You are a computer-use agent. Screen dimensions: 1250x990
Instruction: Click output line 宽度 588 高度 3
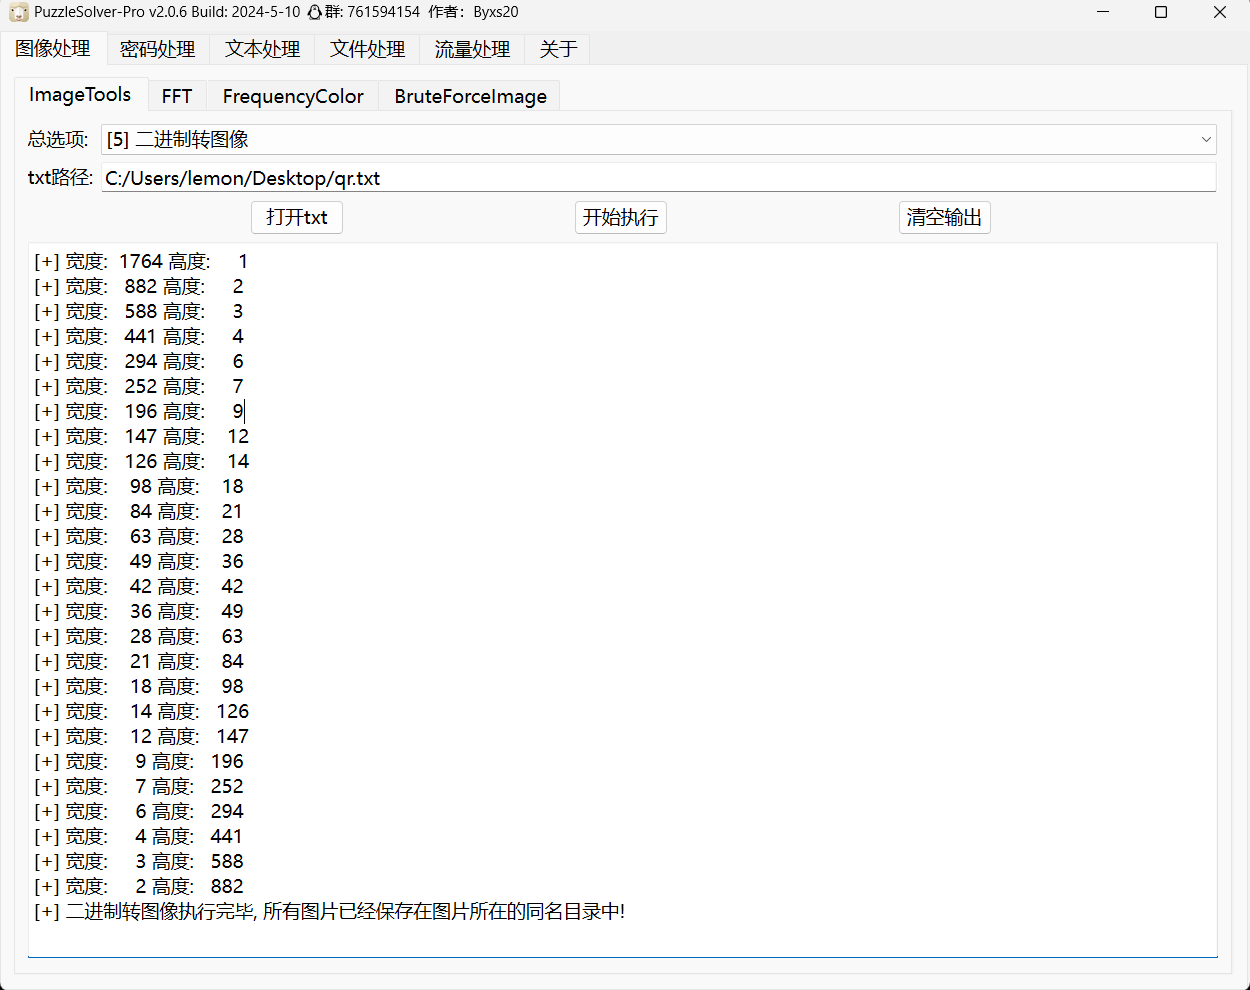139,312
